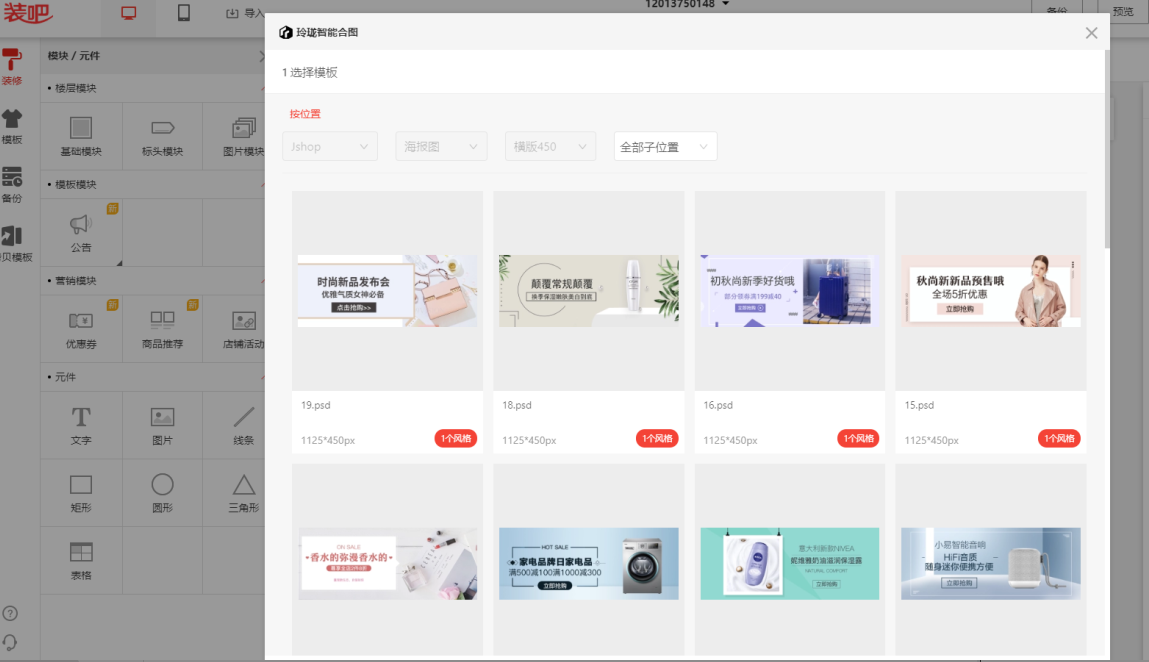The width and height of the screenshot is (1149, 662).
Task: Open the 全部子位置 dropdown
Action: (x=665, y=147)
